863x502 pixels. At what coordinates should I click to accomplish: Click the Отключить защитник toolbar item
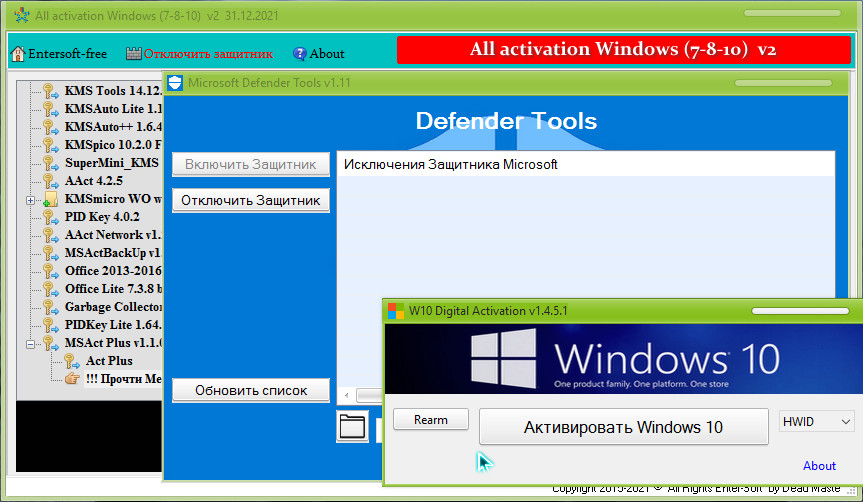[200, 53]
